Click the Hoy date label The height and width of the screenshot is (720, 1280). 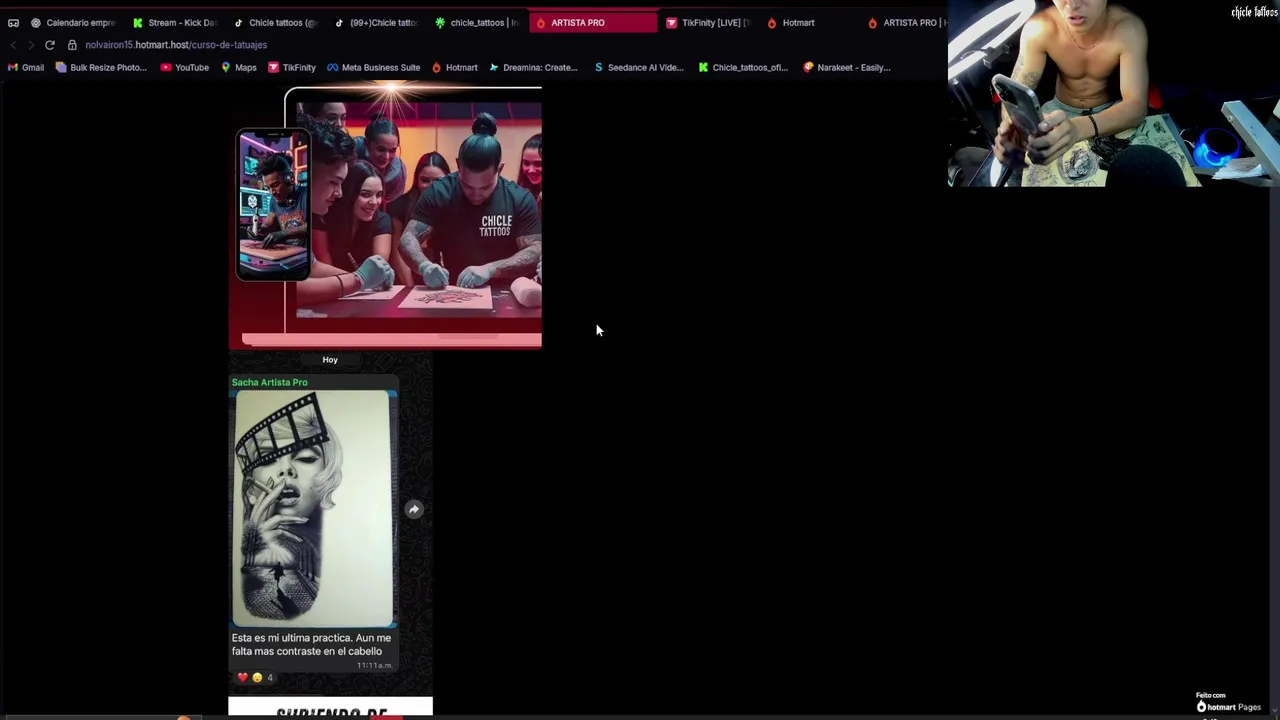[x=330, y=359]
